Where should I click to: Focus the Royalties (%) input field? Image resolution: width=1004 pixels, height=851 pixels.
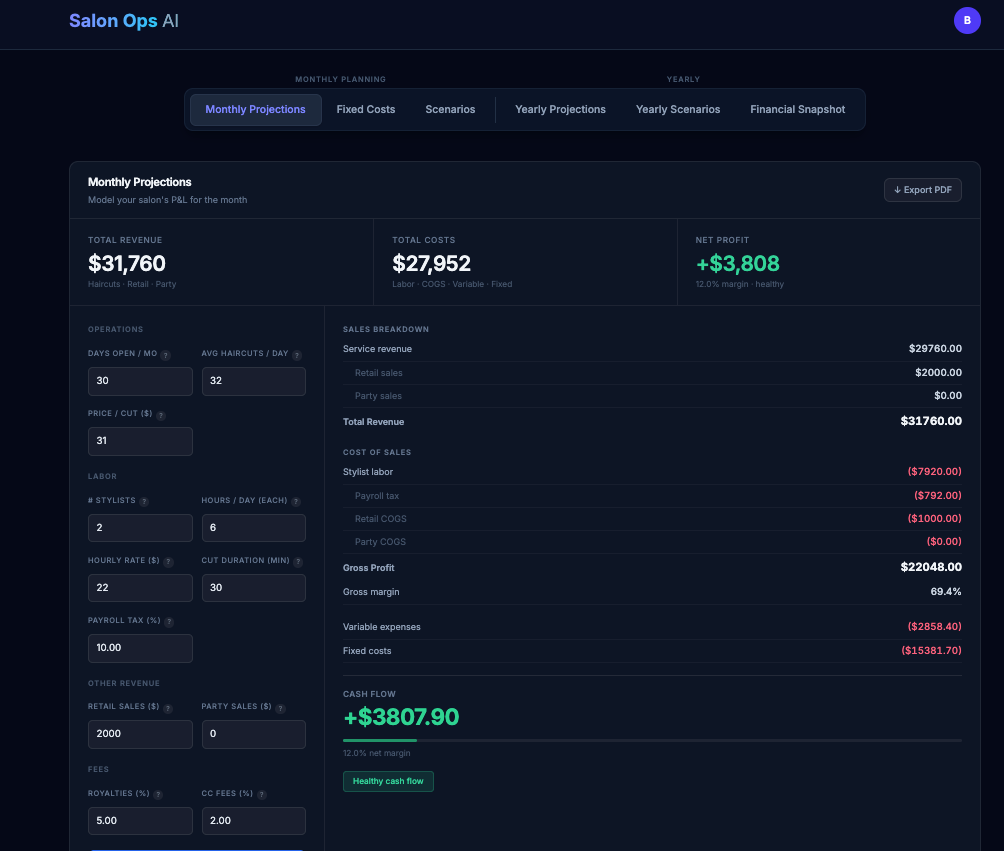pyautogui.click(x=140, y=821)
